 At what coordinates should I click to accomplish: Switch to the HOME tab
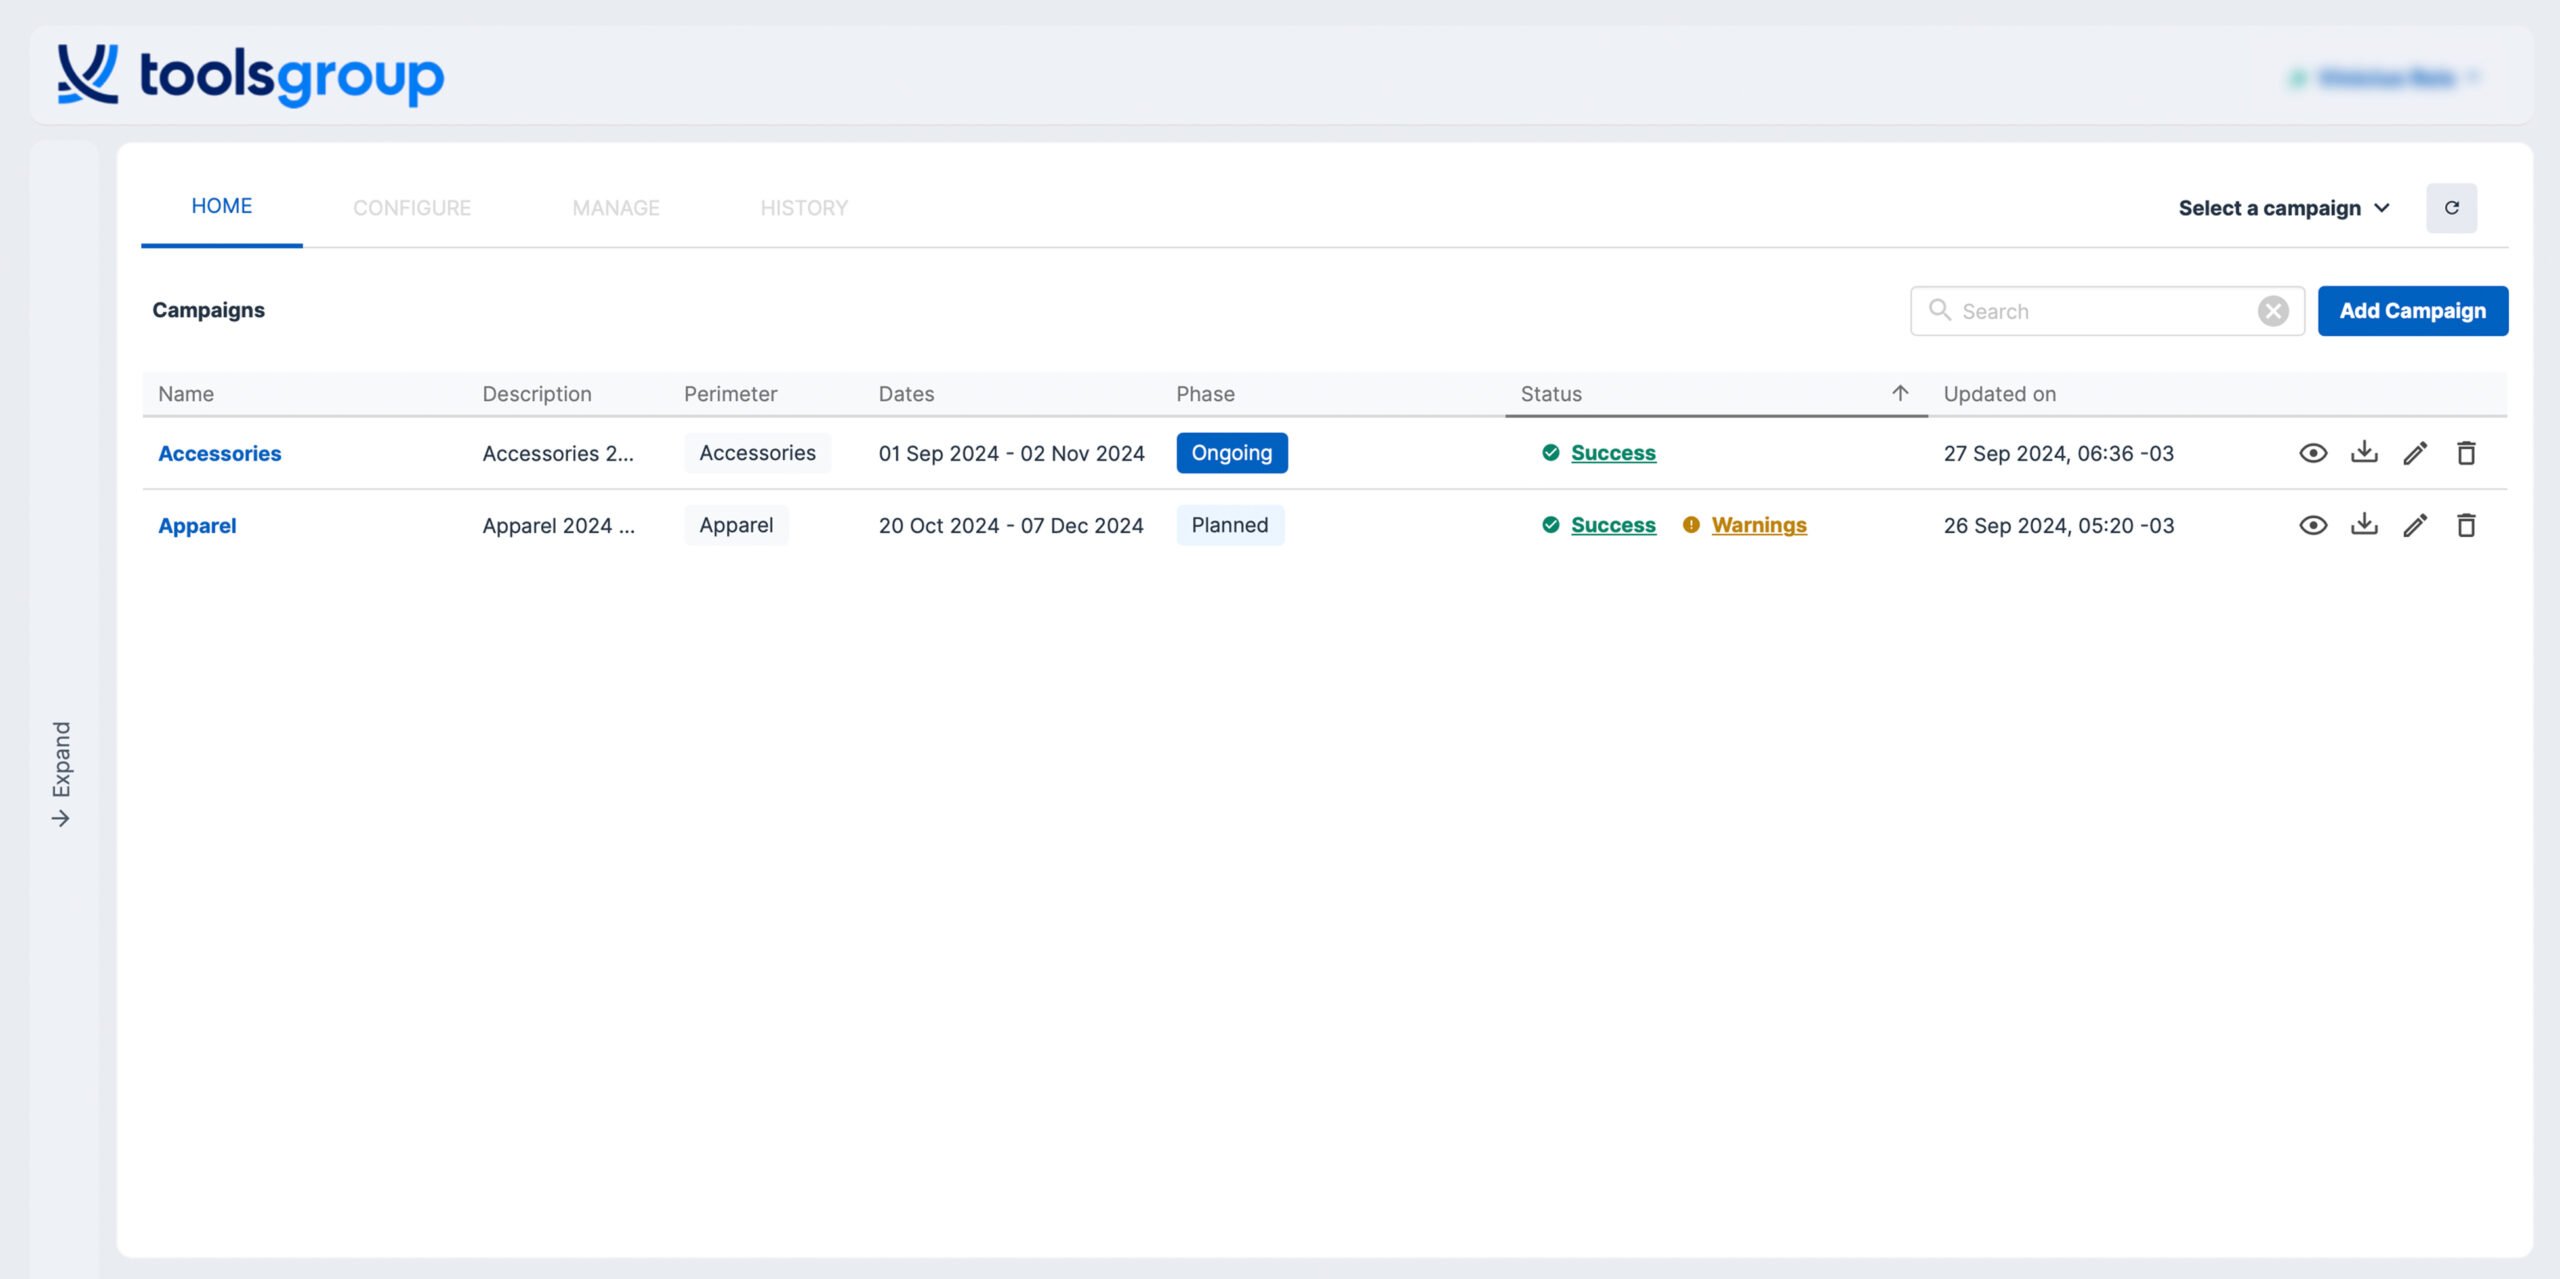pos(222,206)
